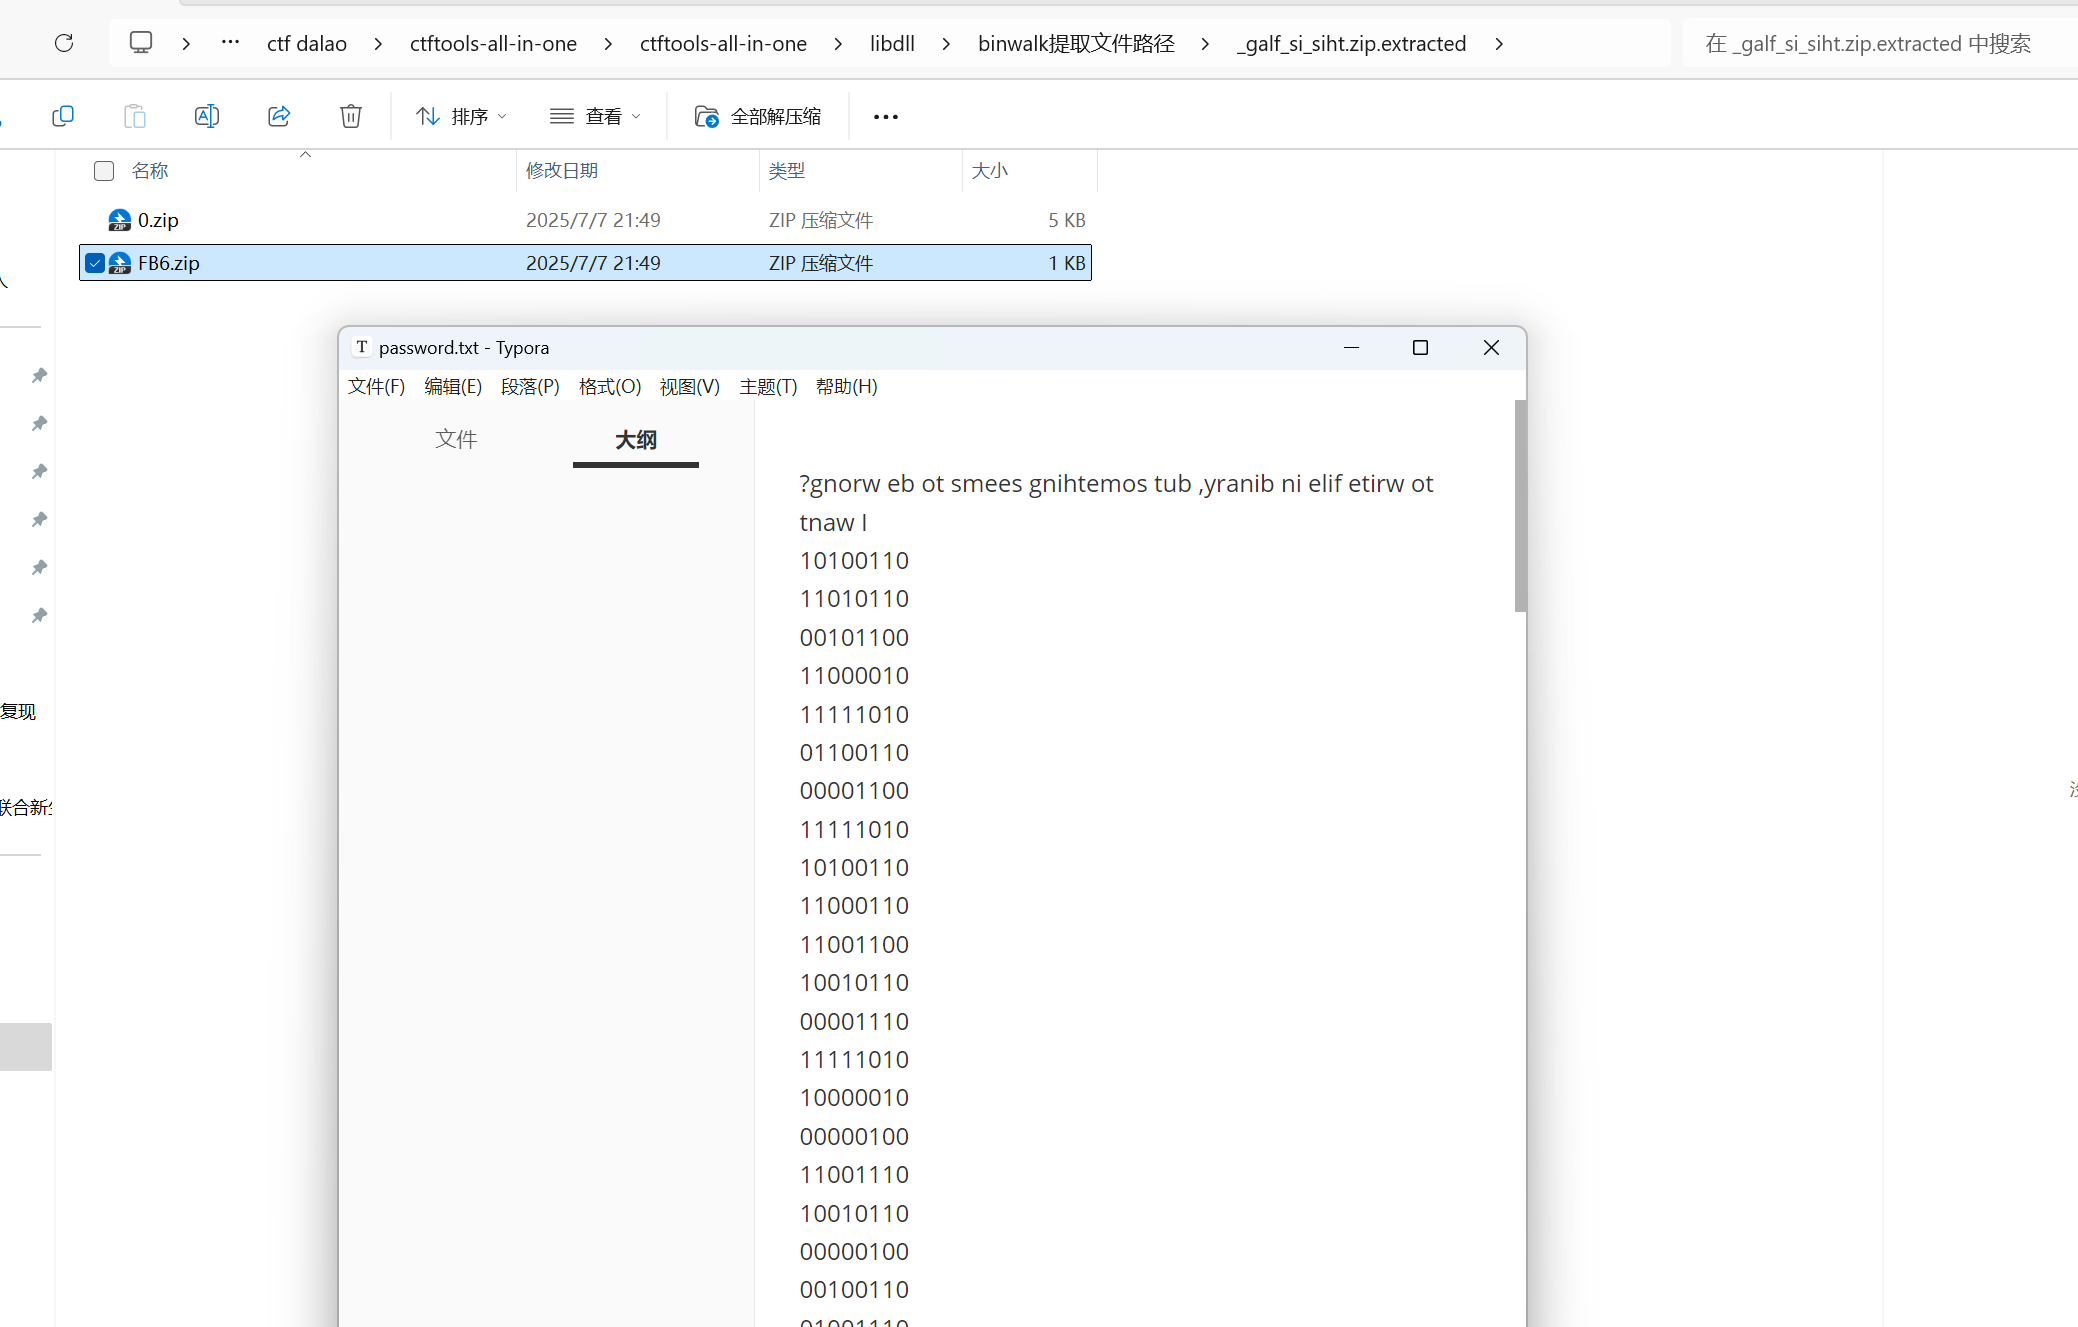Click ctf dalao in the breadcrumb path
The height and width of the screenshot is (1327, 2078).
click(307, 43)
